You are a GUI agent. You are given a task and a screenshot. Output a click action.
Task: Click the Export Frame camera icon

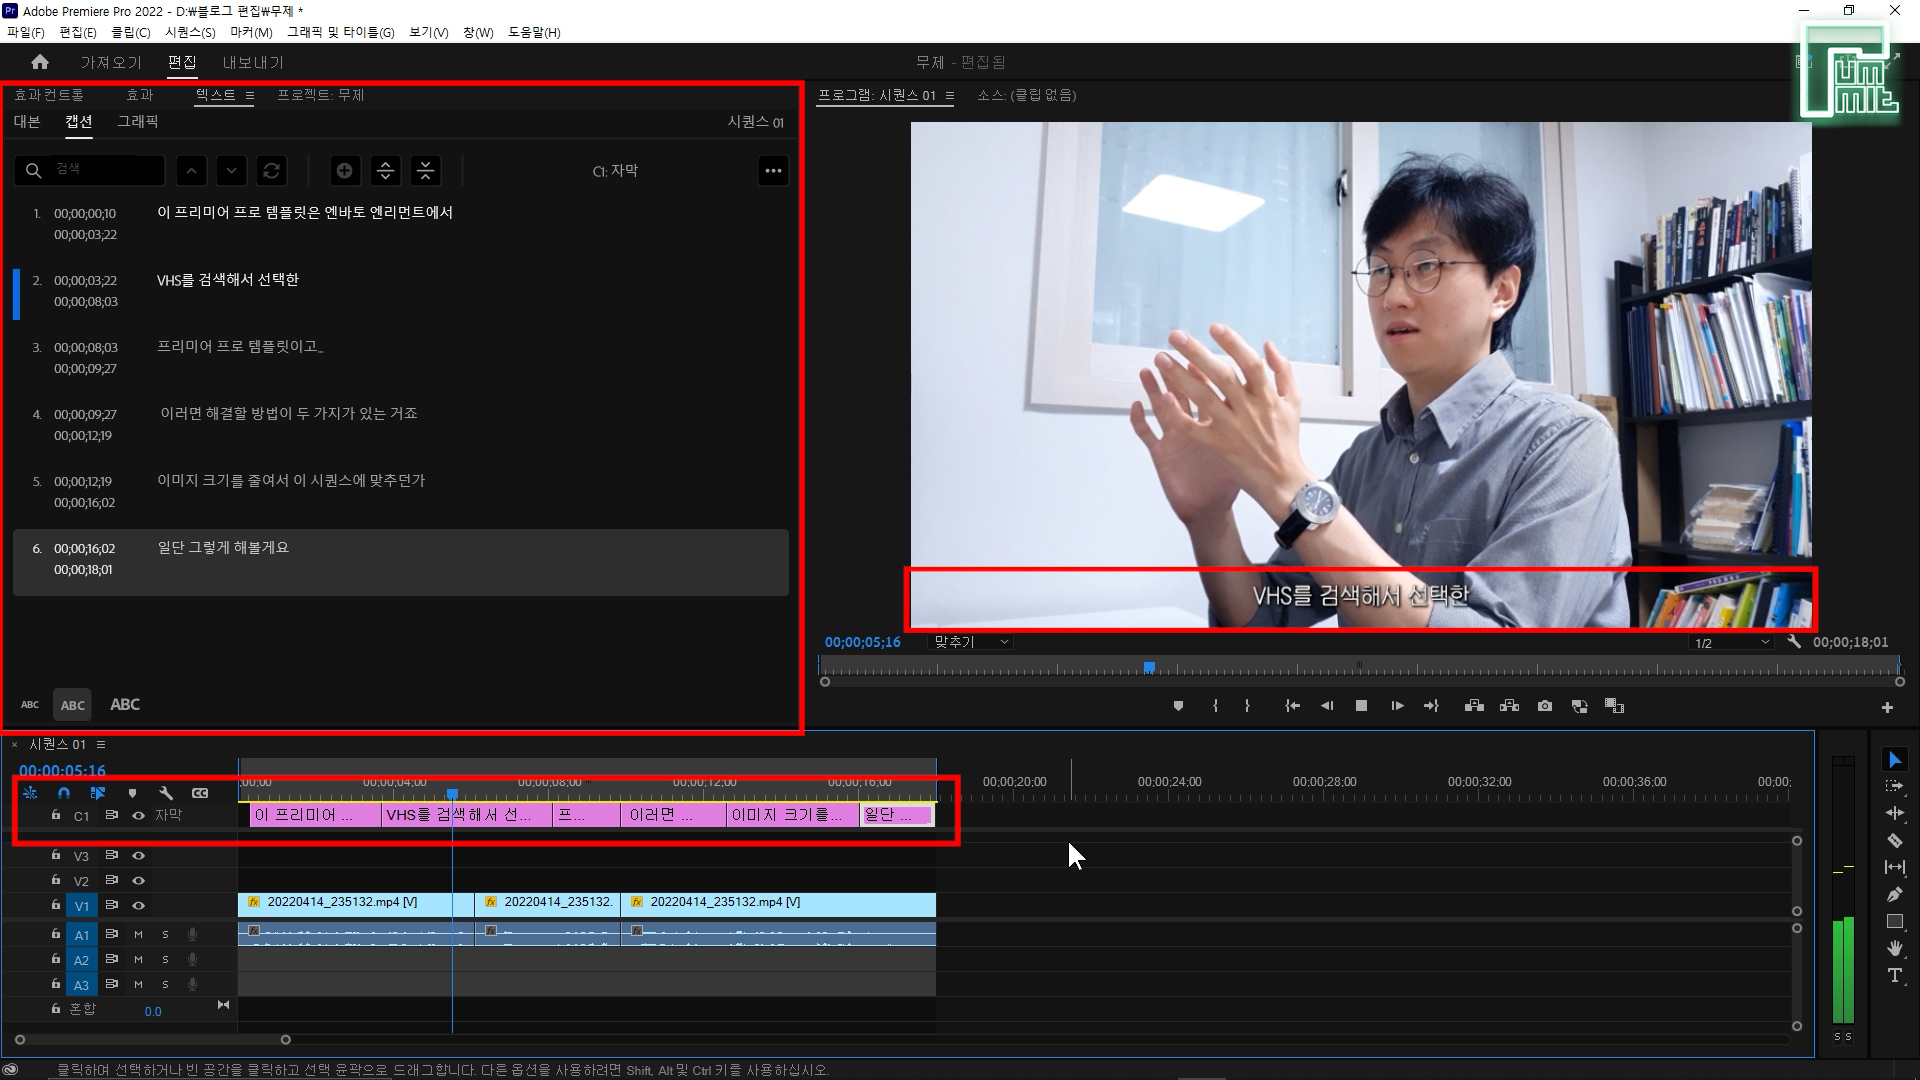(x=1545, y=706)
